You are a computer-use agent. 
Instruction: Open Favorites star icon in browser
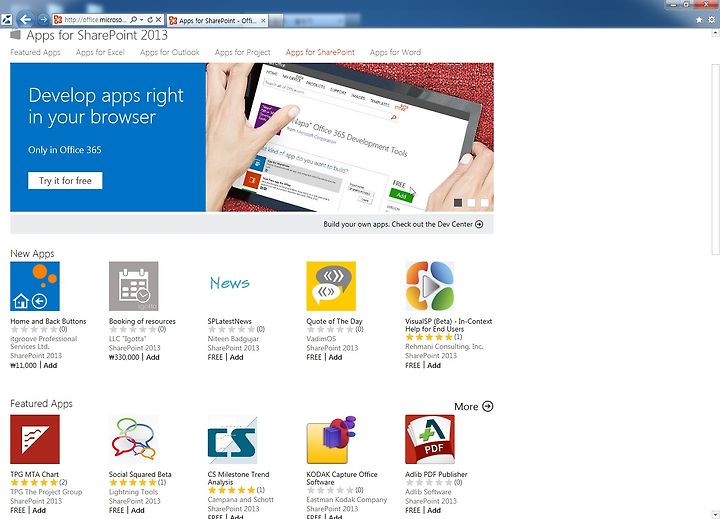[x=699, y=20]
